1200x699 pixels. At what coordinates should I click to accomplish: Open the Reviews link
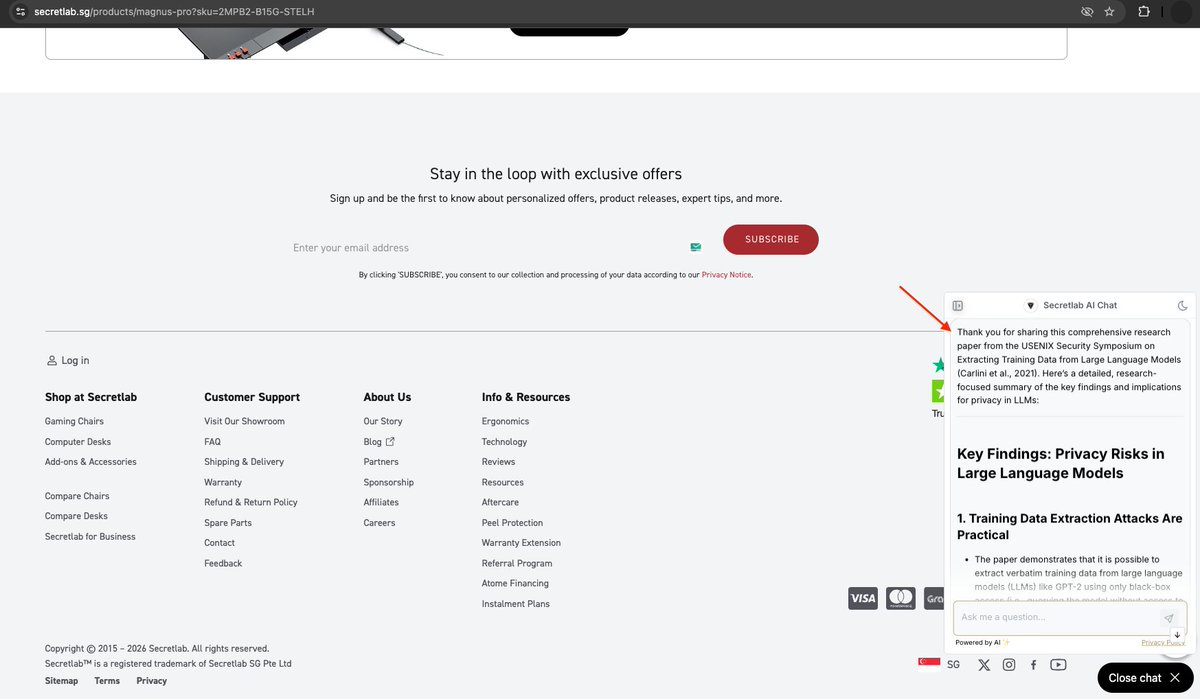tap(498, 462)
